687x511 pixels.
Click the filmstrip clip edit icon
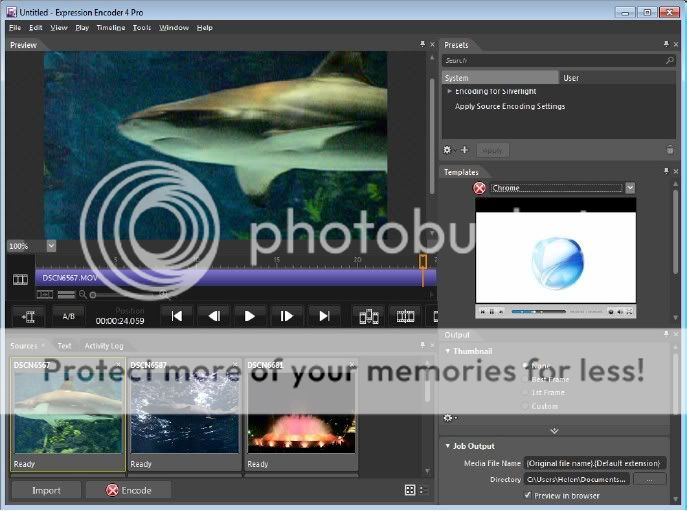point(406,316)
